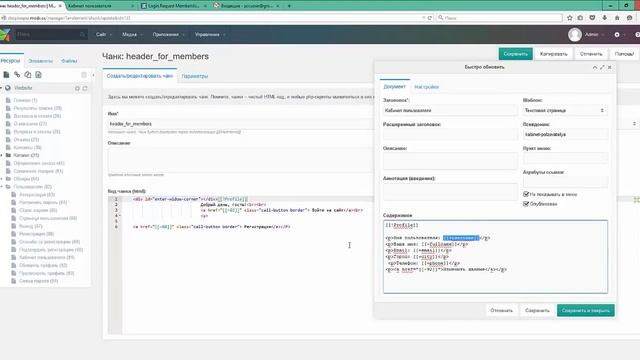Collapse the left tree panel with the arrow
This screenshot has width=640, height=360.
[x=93, y=75]
